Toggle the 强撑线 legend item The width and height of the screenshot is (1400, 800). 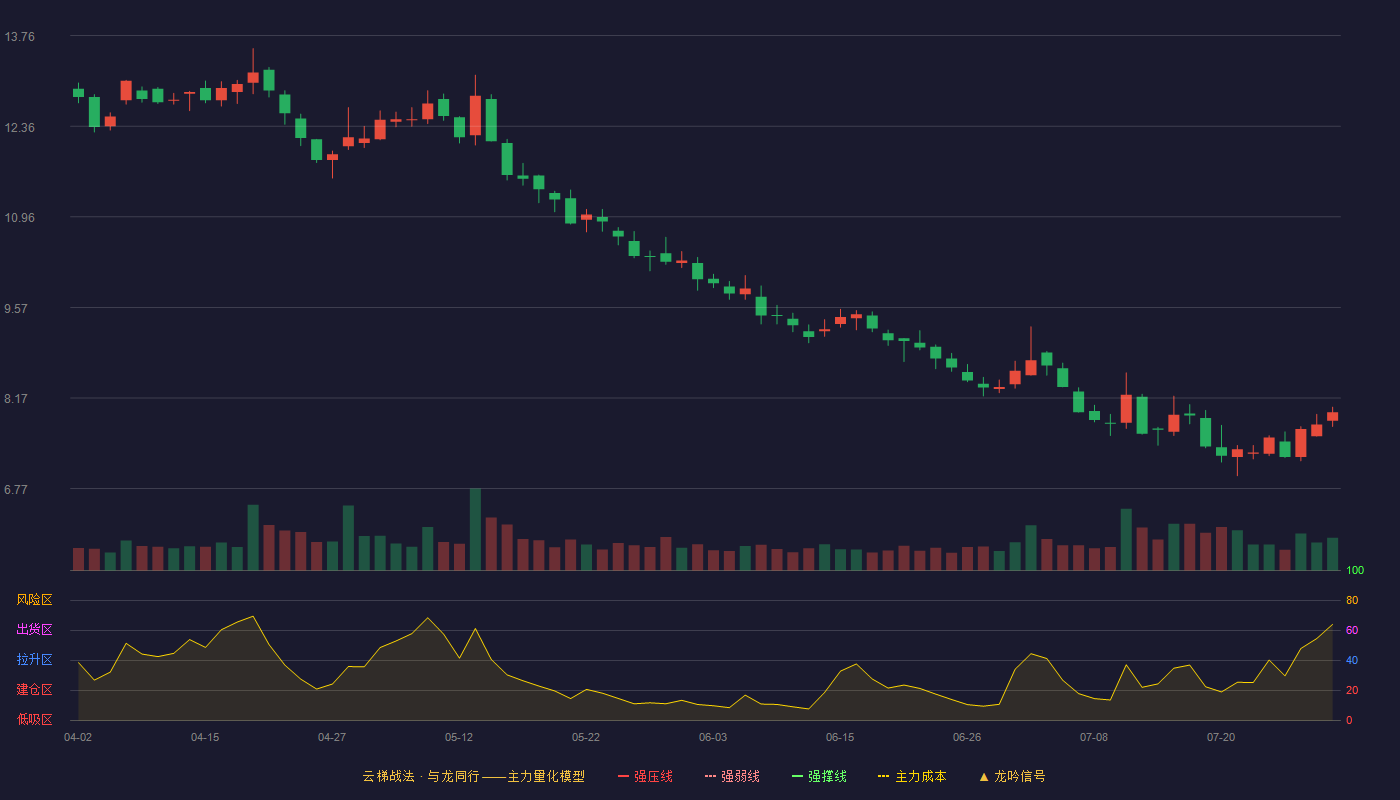click(819, 776)
